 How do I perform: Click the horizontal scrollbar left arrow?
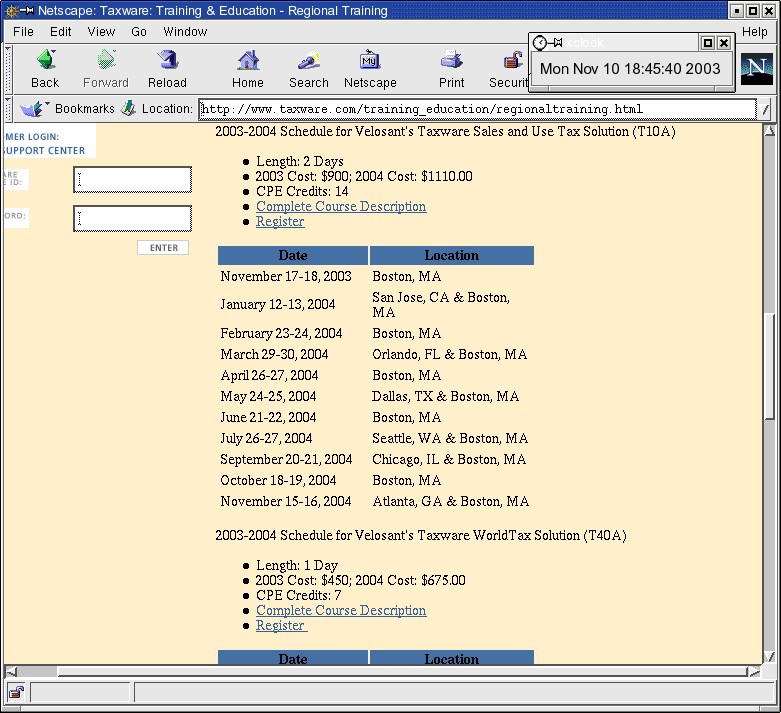pos(11,672)
